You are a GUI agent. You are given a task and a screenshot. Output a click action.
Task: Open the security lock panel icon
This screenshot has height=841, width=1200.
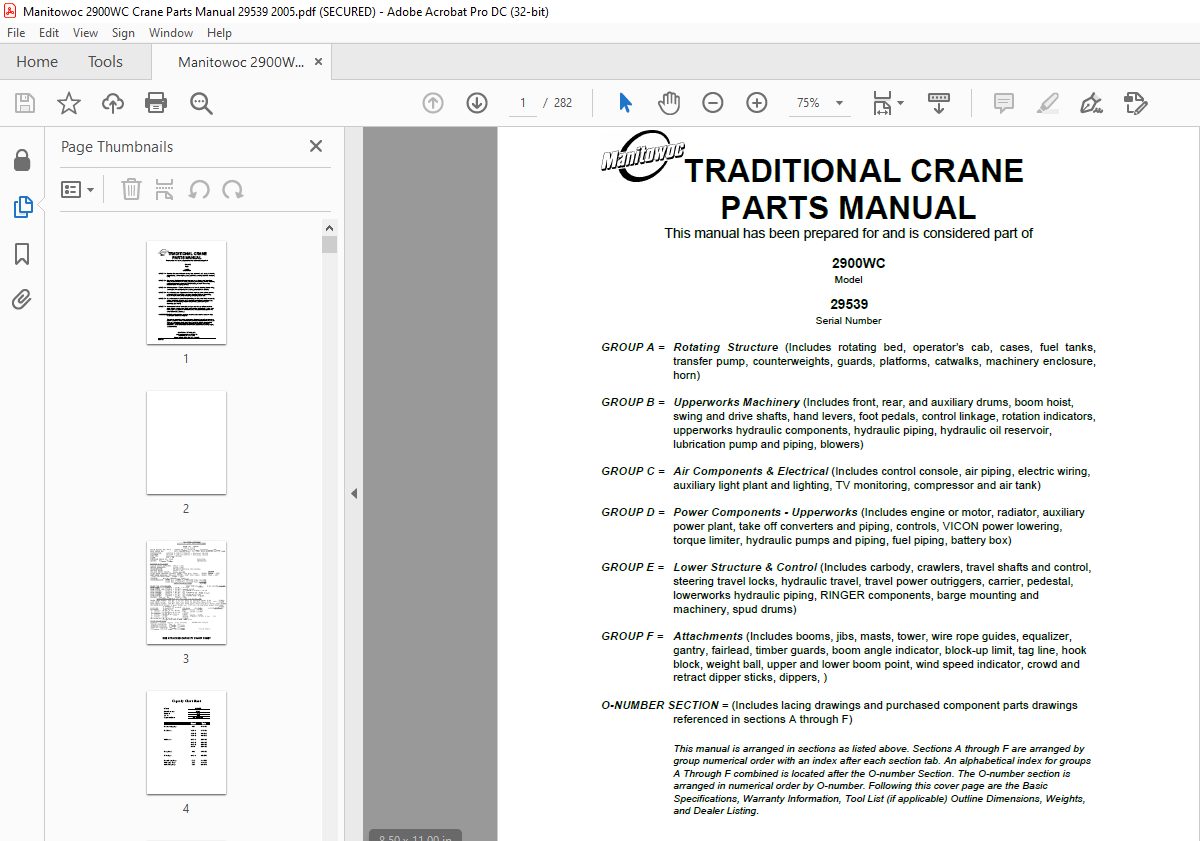[22, 160]
